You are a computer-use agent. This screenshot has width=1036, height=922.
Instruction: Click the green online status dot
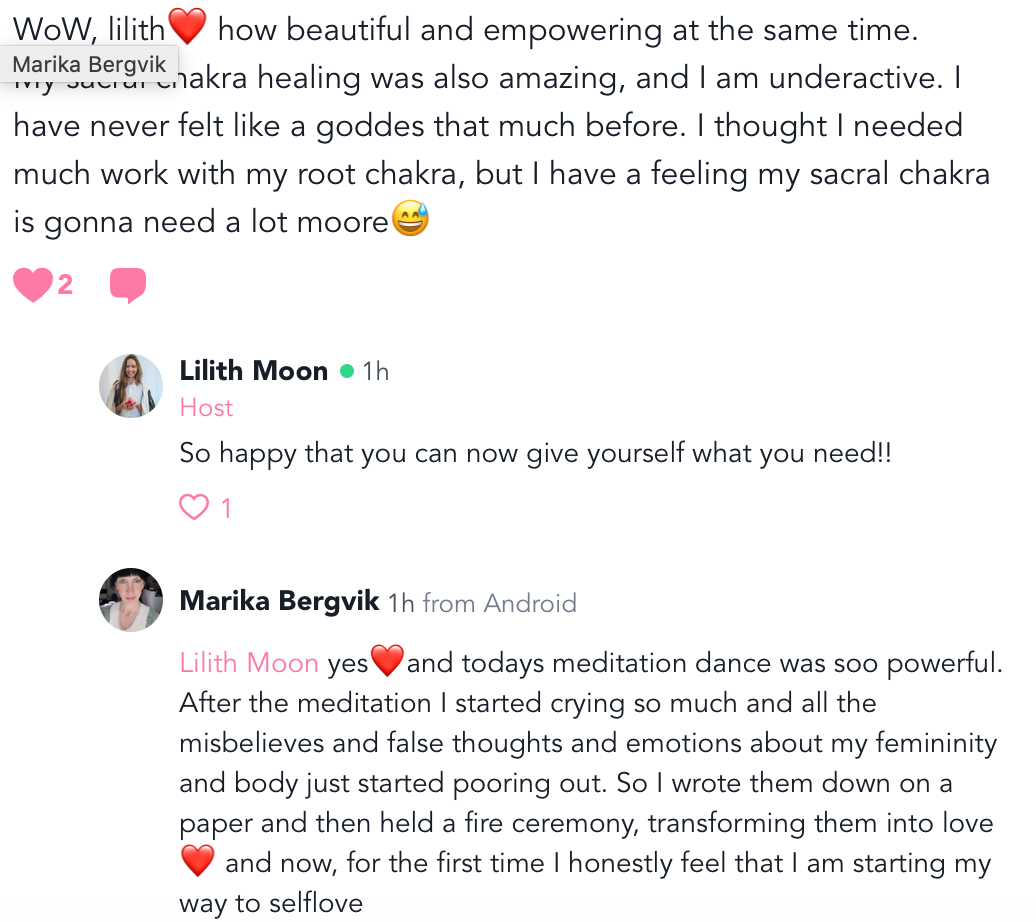[347, 371]
